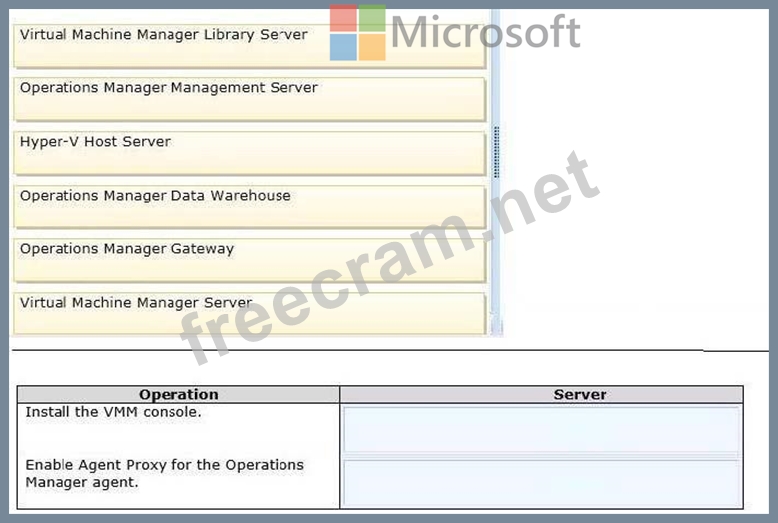778x523 pixels.
Task: Select the Operations Manager Gateway item
Action: coord(250,260)
